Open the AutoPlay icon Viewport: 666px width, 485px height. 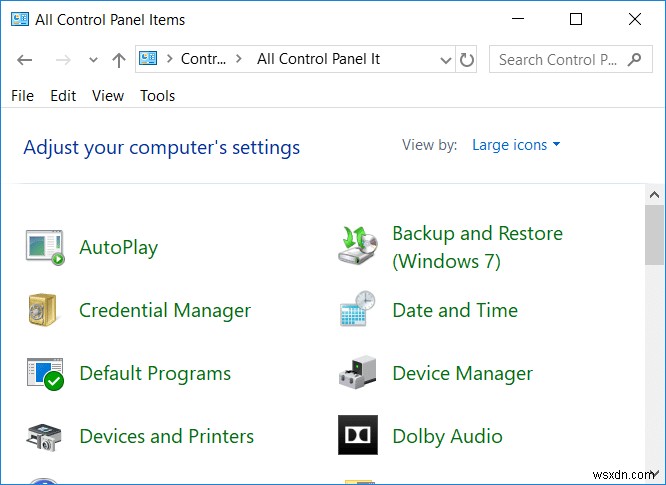click(x=44, y=247)
